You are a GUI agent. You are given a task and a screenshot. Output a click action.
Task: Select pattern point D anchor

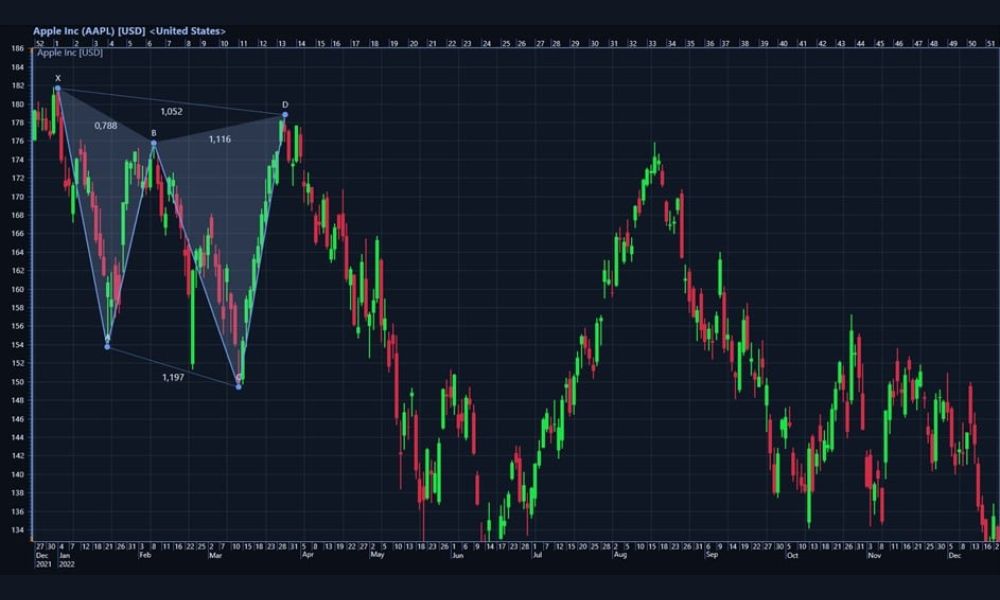pyautogui.click(x=285, y=114)
